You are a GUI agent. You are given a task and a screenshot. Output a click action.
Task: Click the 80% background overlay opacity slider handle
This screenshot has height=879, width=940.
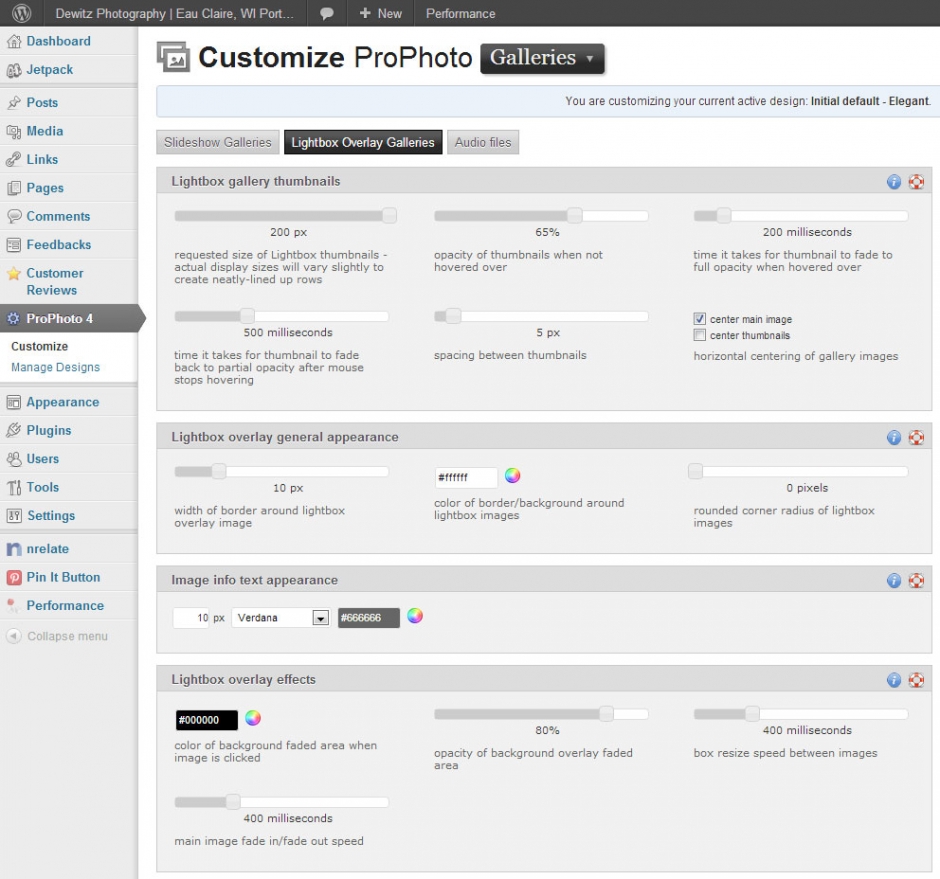(606, 714)
